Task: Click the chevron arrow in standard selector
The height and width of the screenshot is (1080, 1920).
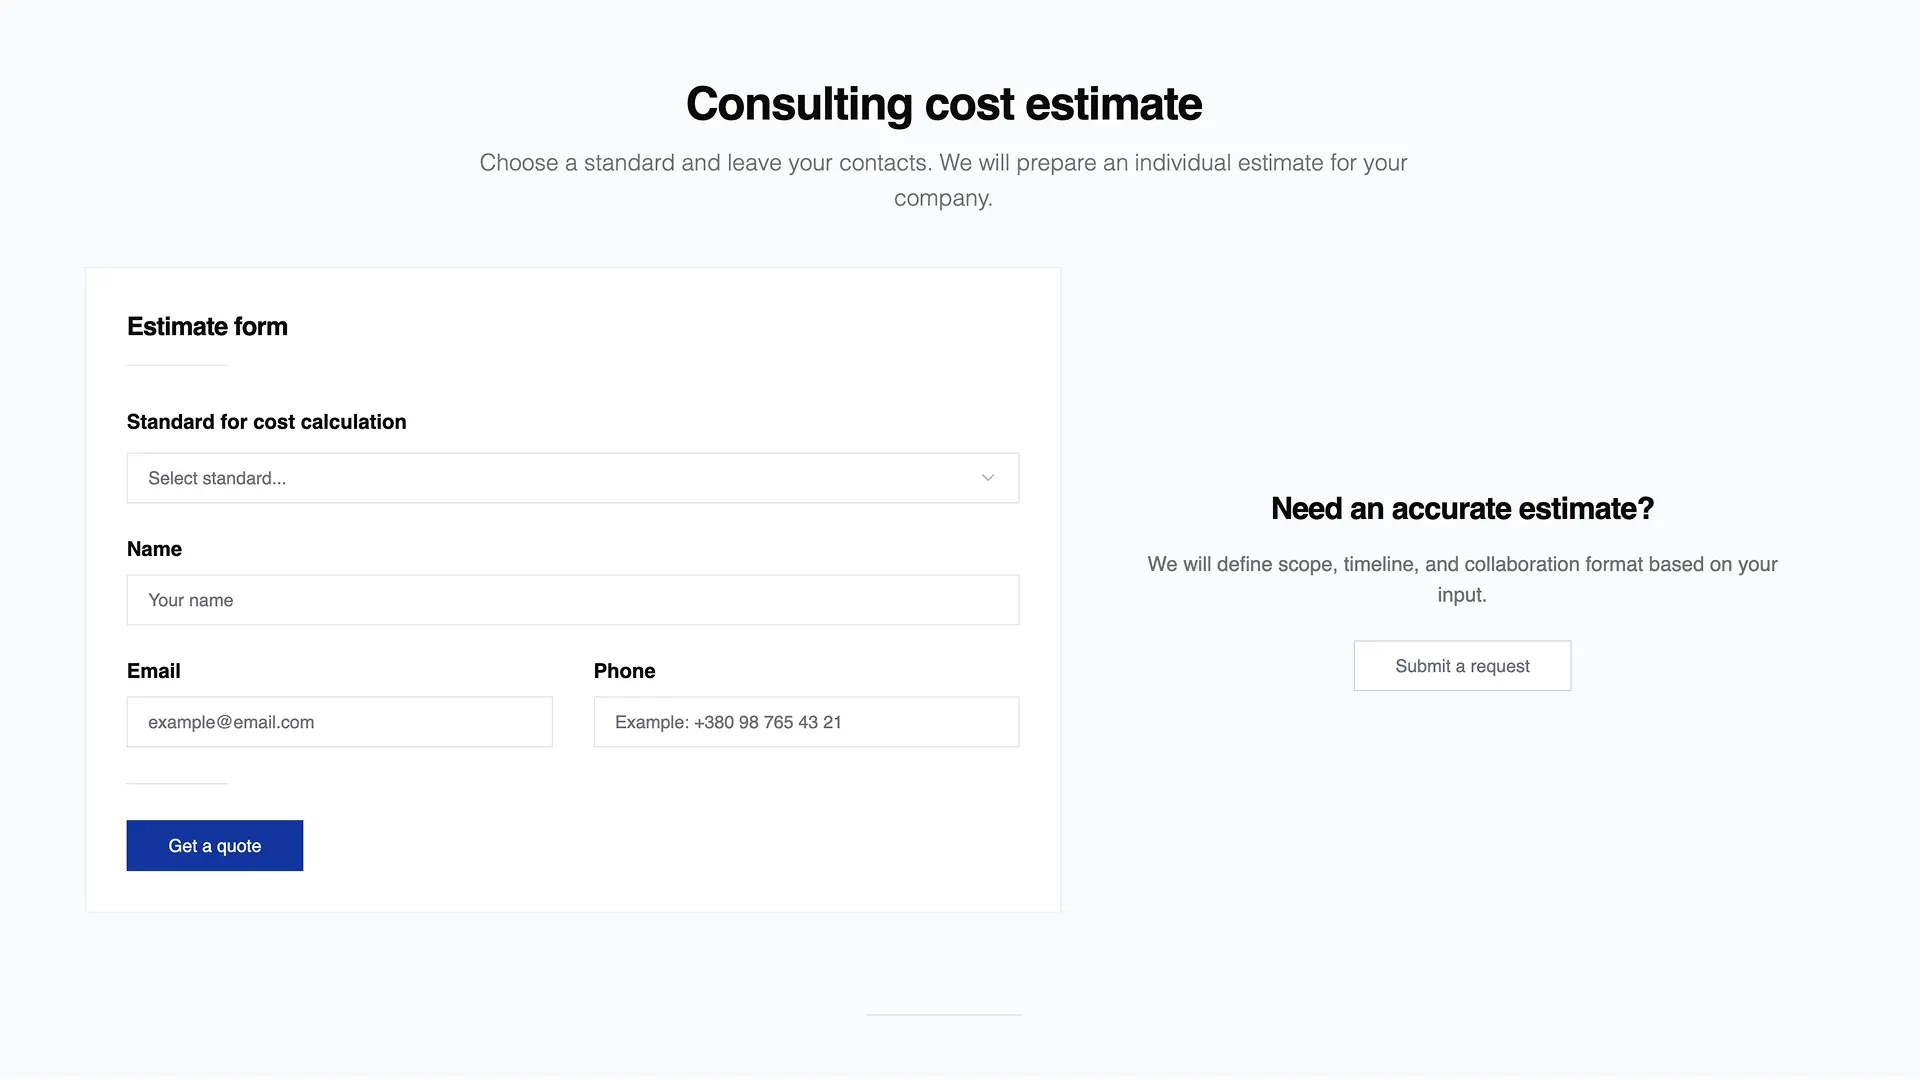Action: coord(987,478)
